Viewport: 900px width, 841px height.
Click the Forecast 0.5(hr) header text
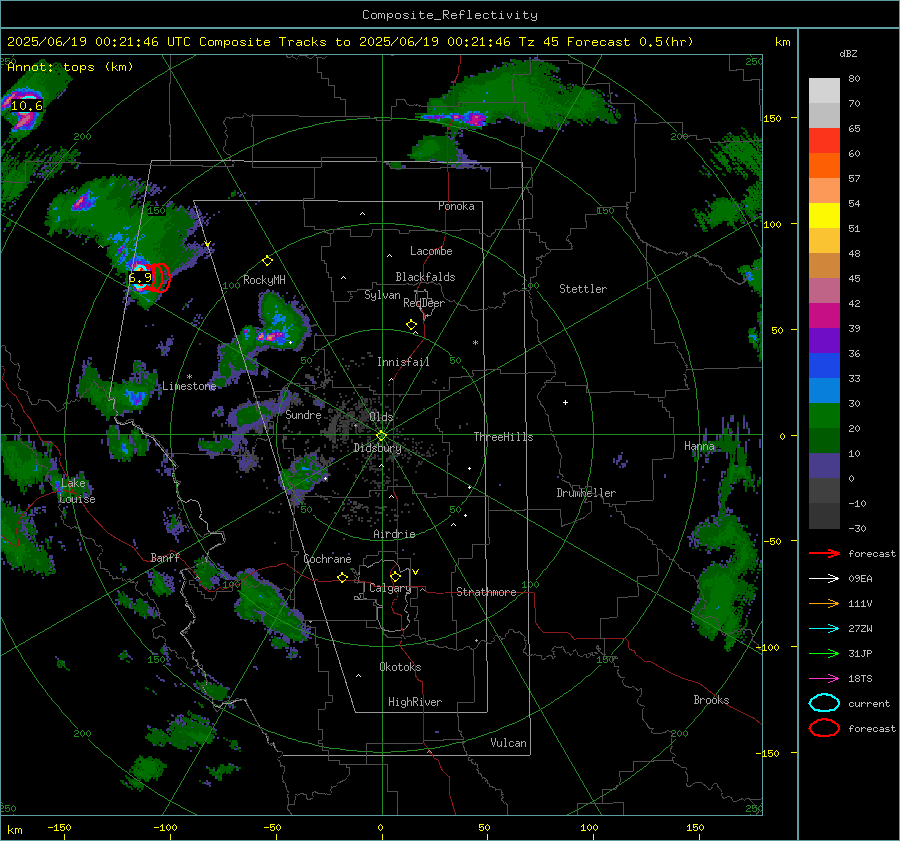click(630, 42)
